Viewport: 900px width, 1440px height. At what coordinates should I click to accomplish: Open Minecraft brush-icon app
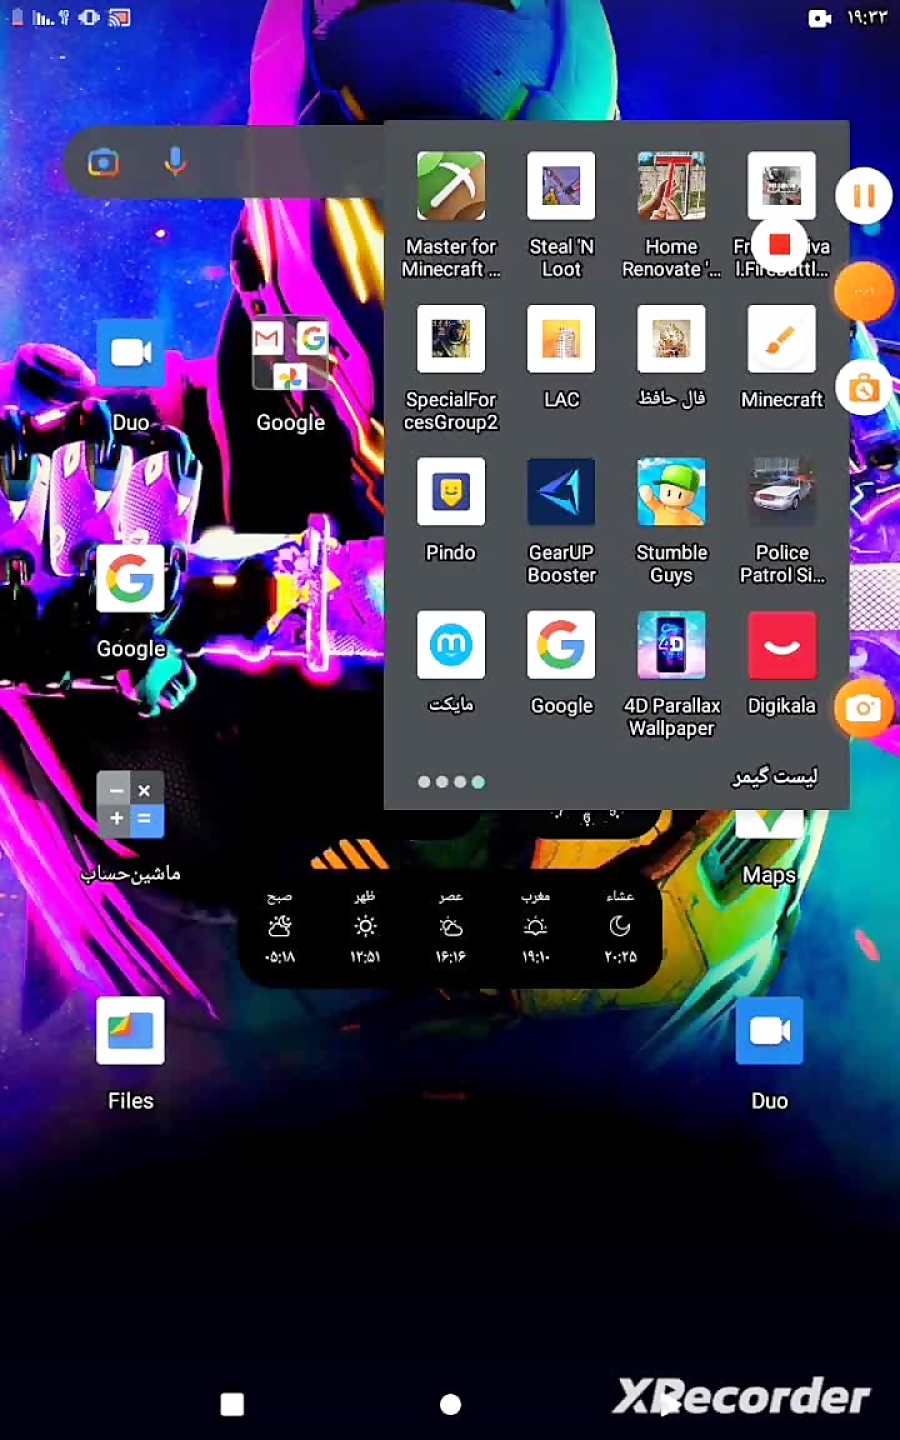[x=782, y=339]
